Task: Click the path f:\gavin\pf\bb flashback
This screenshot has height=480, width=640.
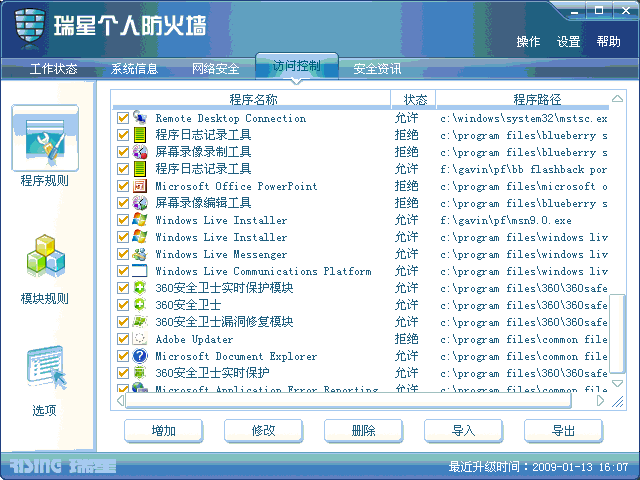Action: point(524,169)
